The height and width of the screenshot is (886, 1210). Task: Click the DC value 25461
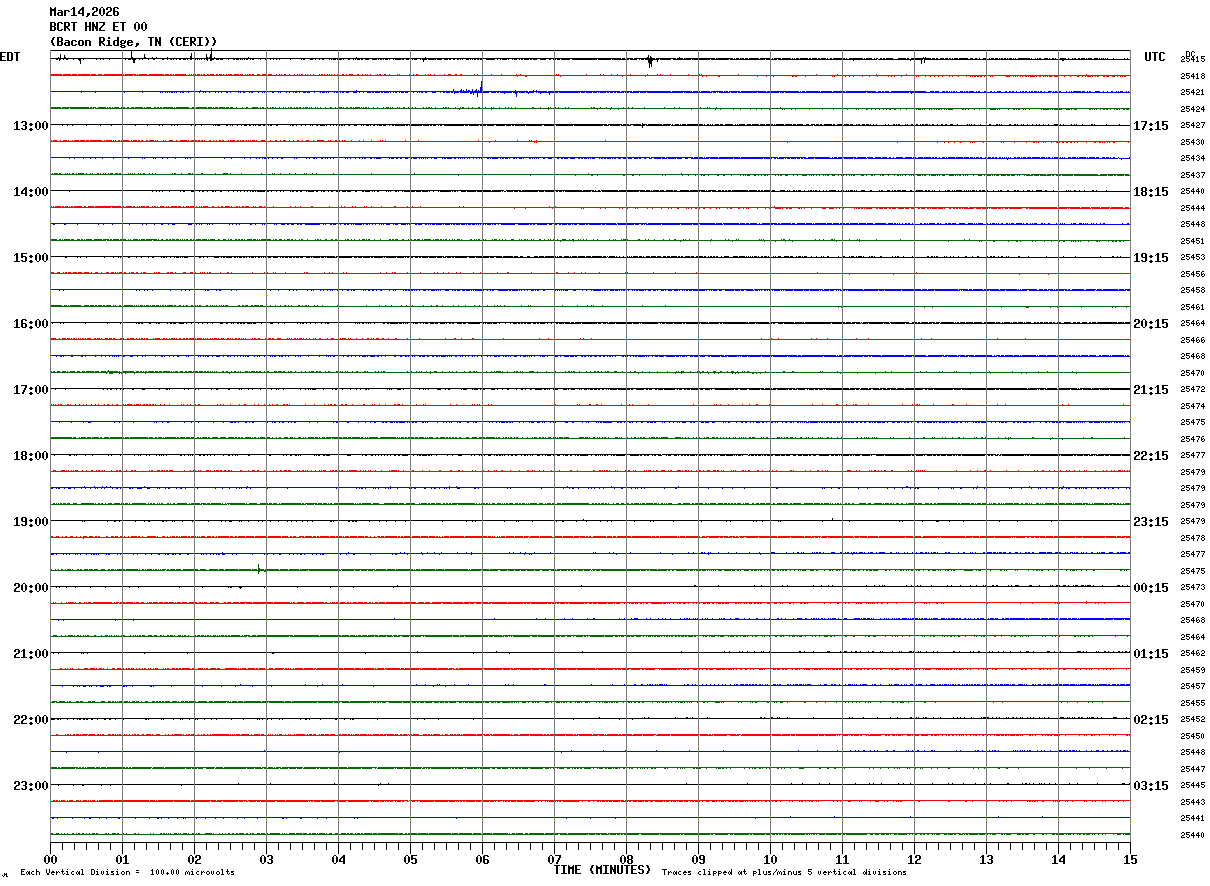1192,307
